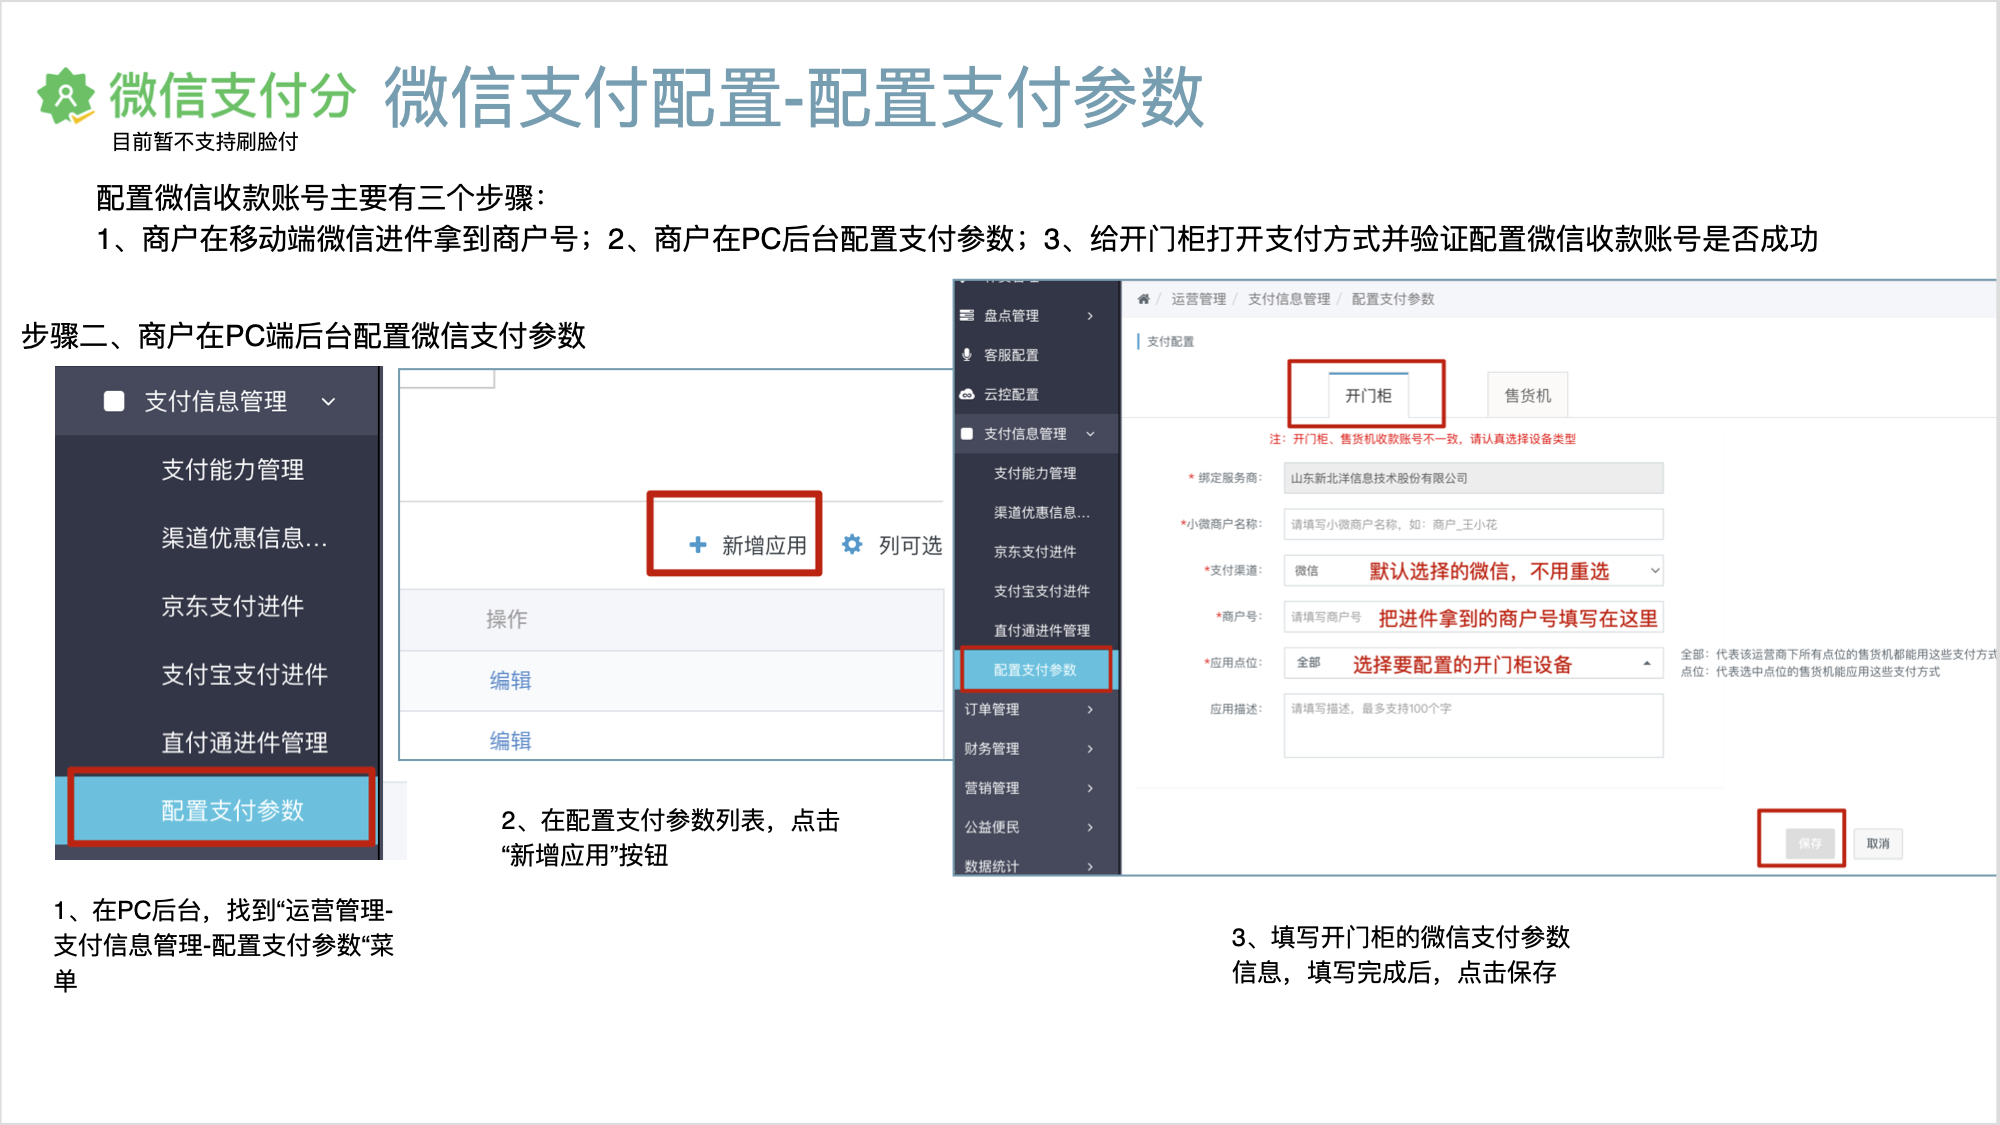Open 客服配置 in the dark sidebar
This screenshot has height=1125, width=2000.
tap(1011, 355)
